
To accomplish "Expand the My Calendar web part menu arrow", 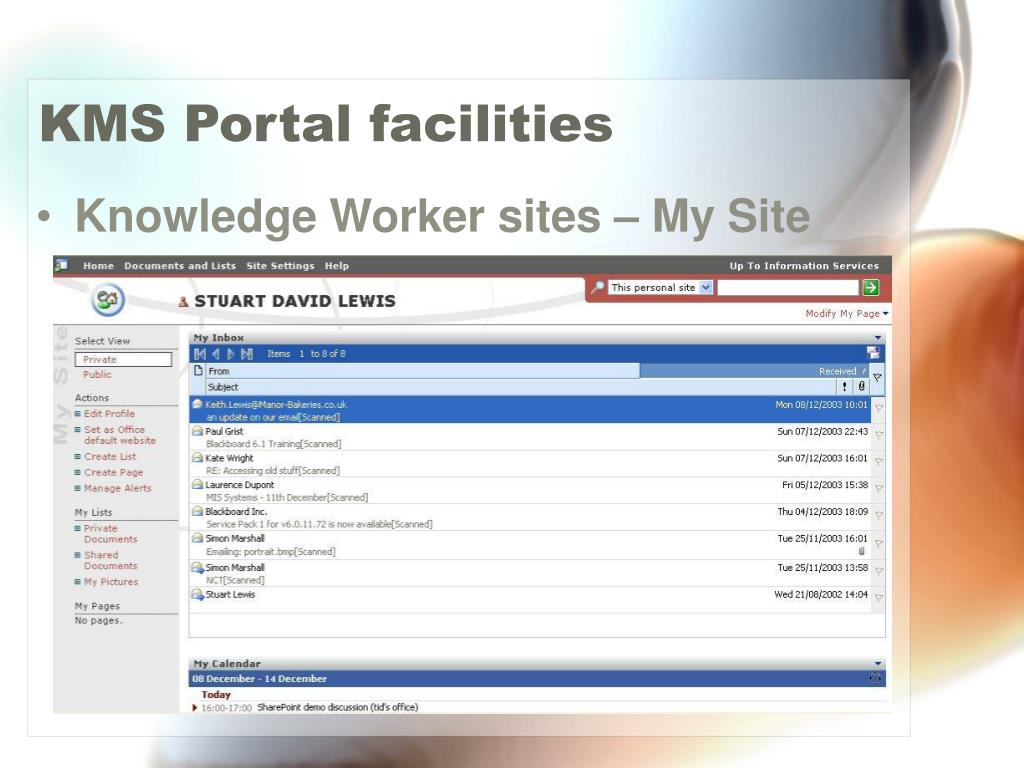I will (878, 664).
